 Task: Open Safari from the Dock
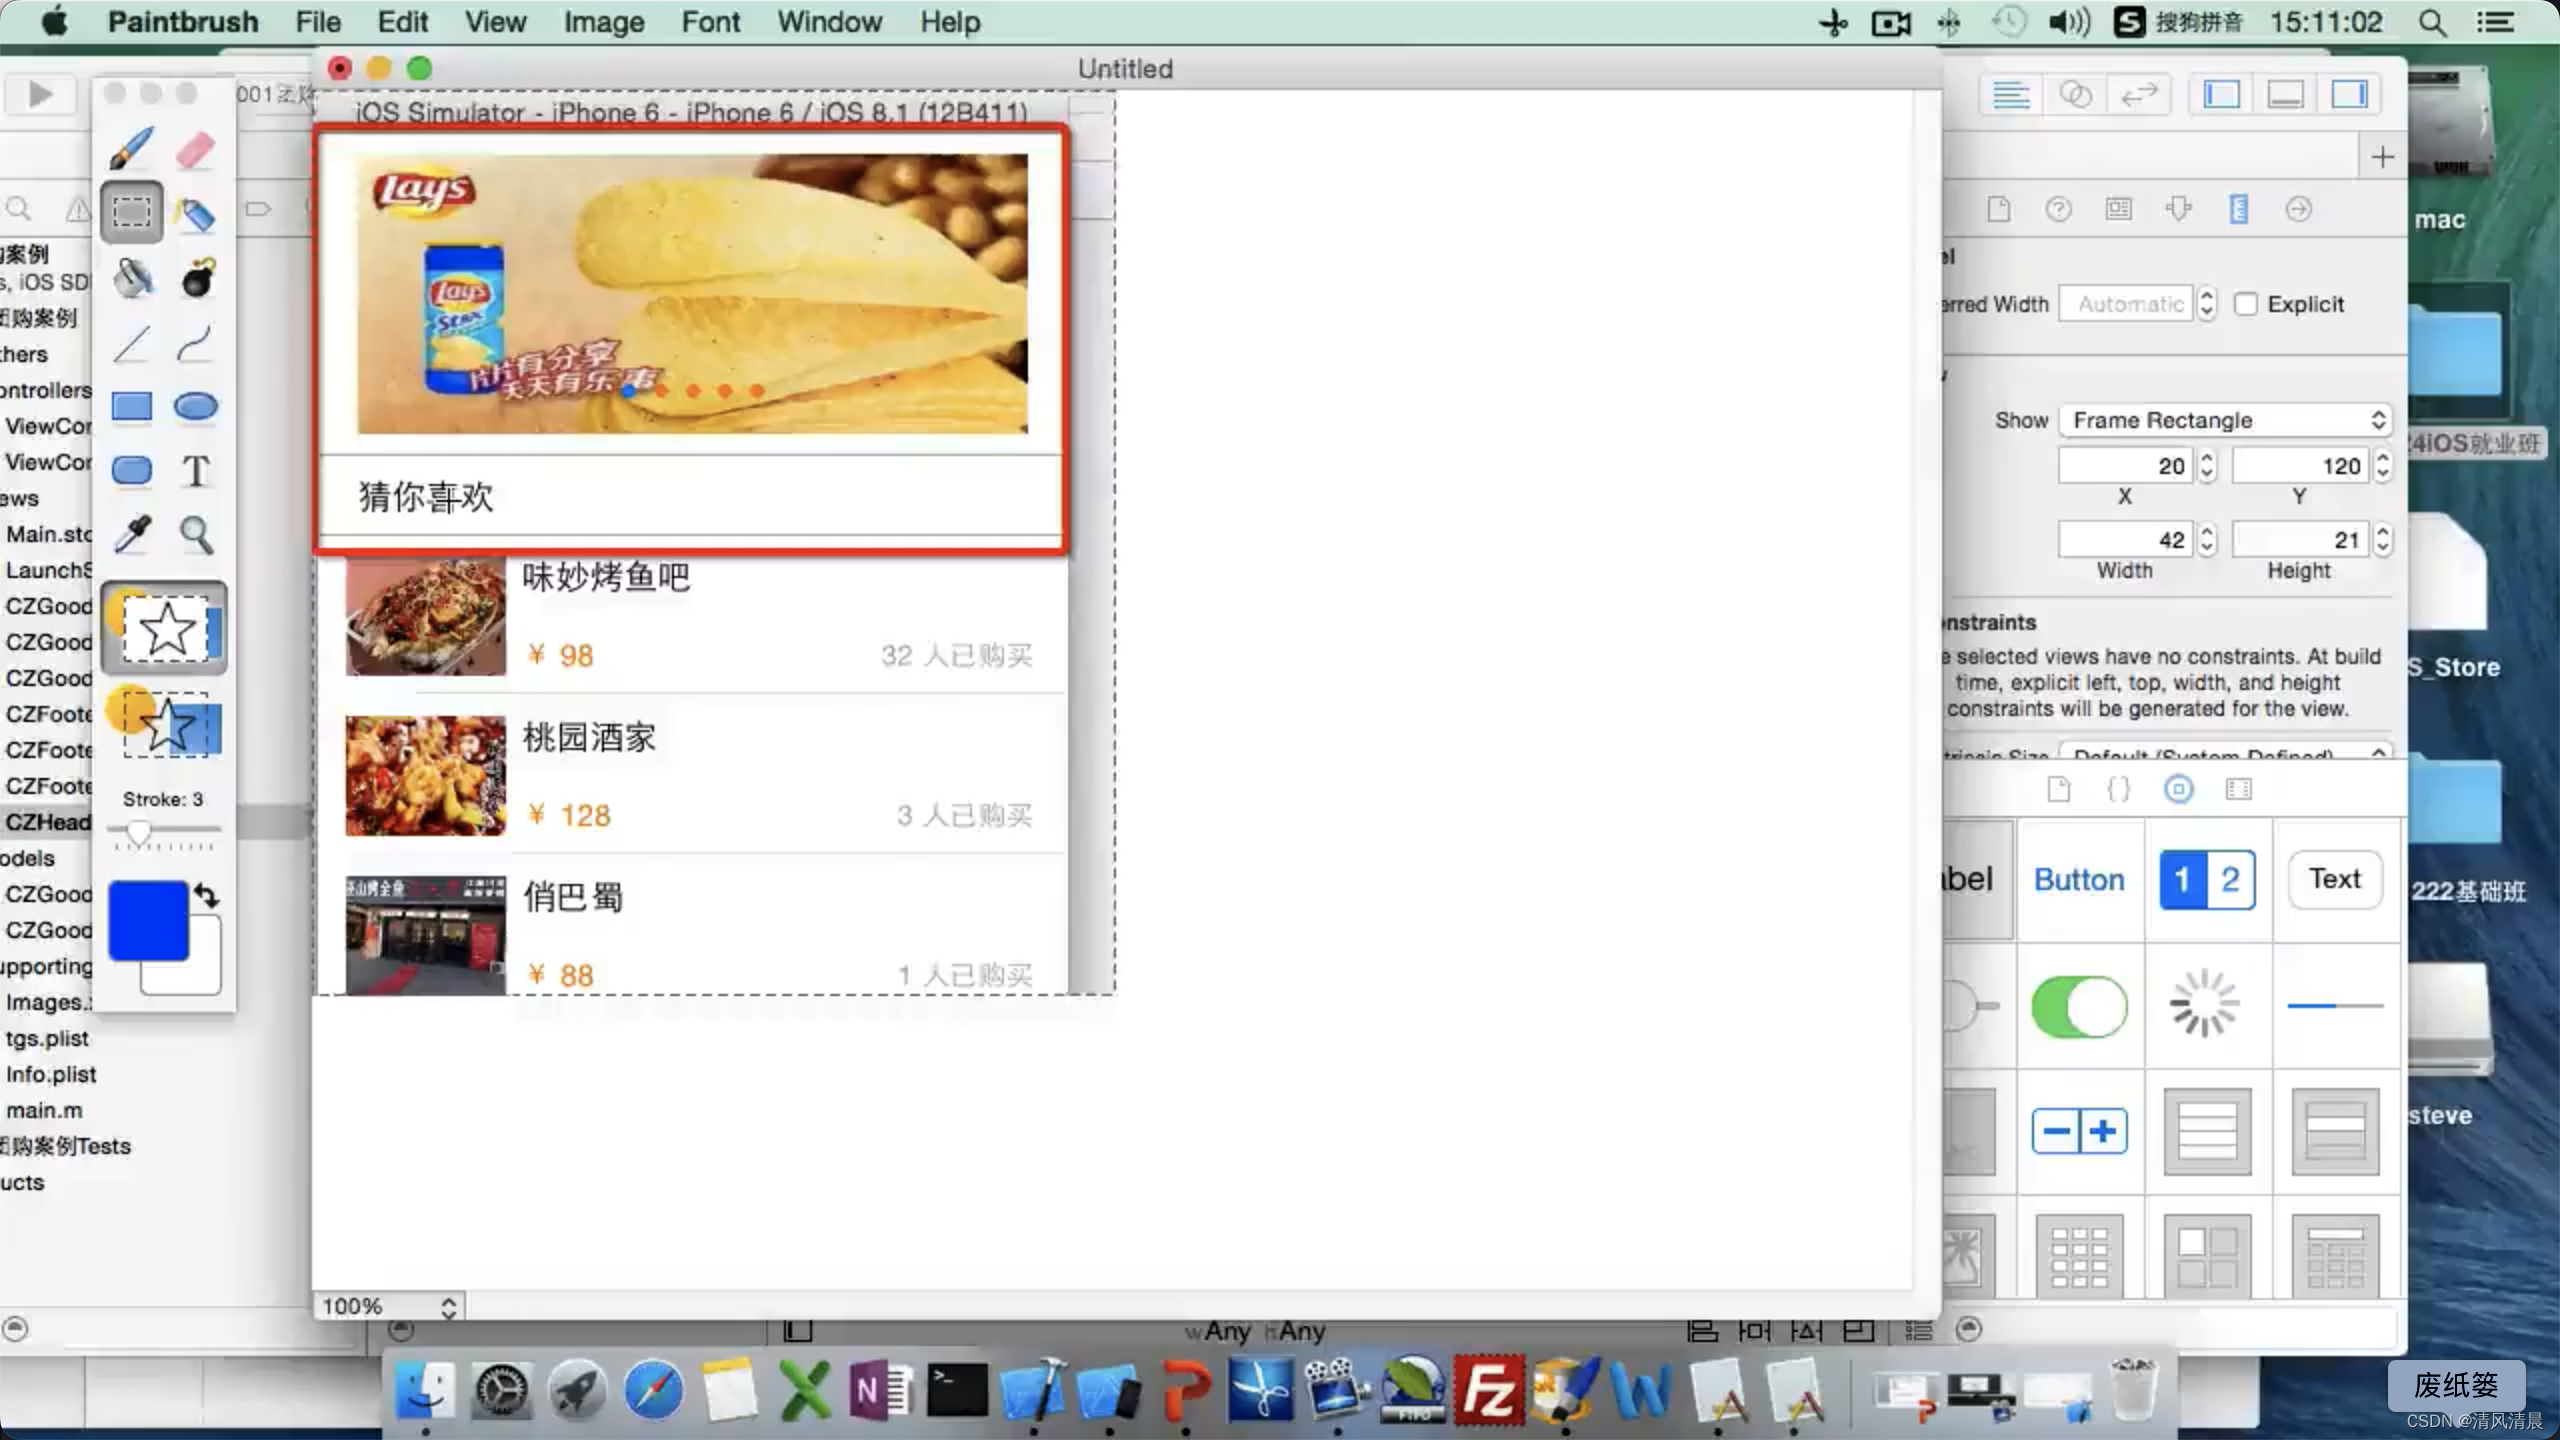(653, 1390)
